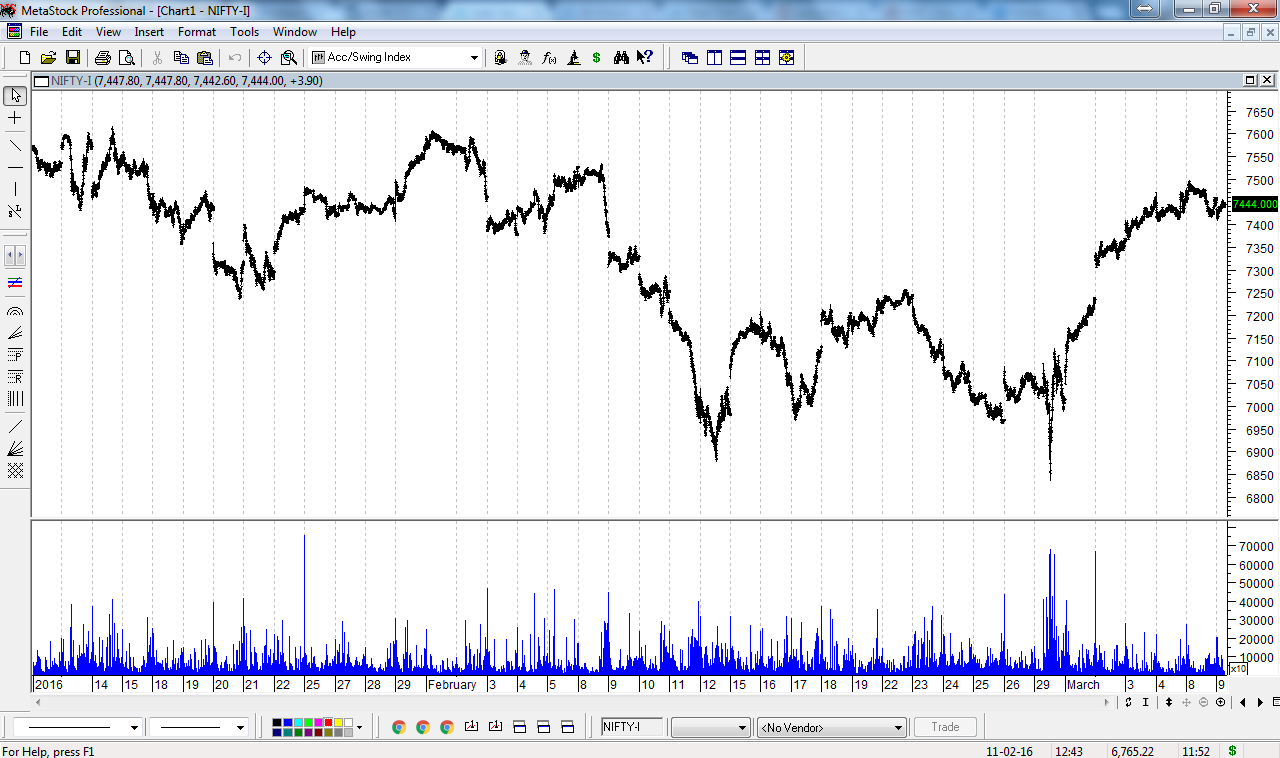Select the arrow pointer tool
The width and height of the screenshot is (1280, 758).
tap(15, 96)
